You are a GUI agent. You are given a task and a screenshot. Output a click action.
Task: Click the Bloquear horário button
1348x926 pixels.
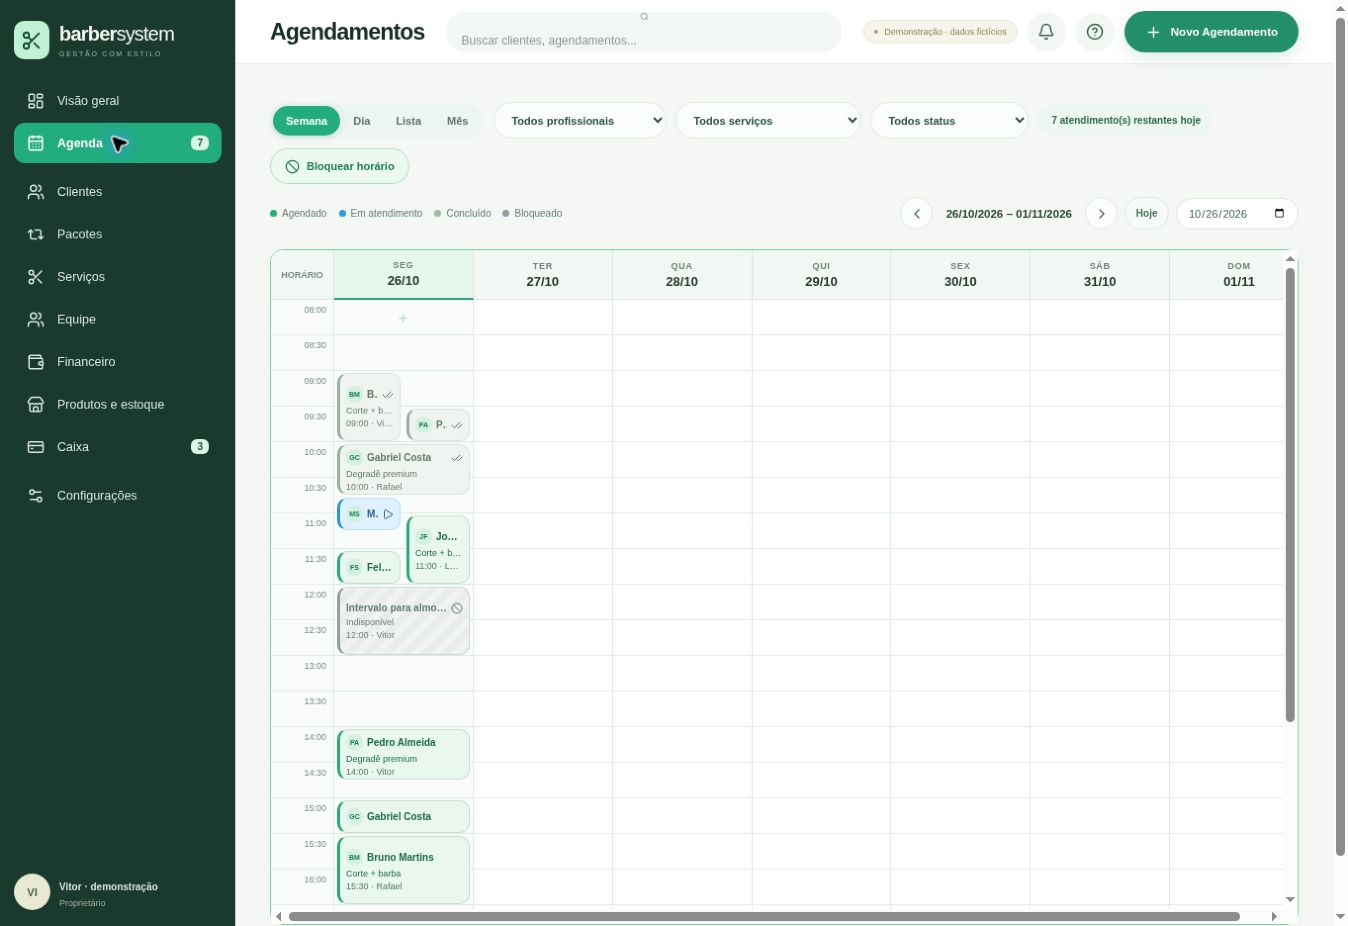(x=340, y=166)
